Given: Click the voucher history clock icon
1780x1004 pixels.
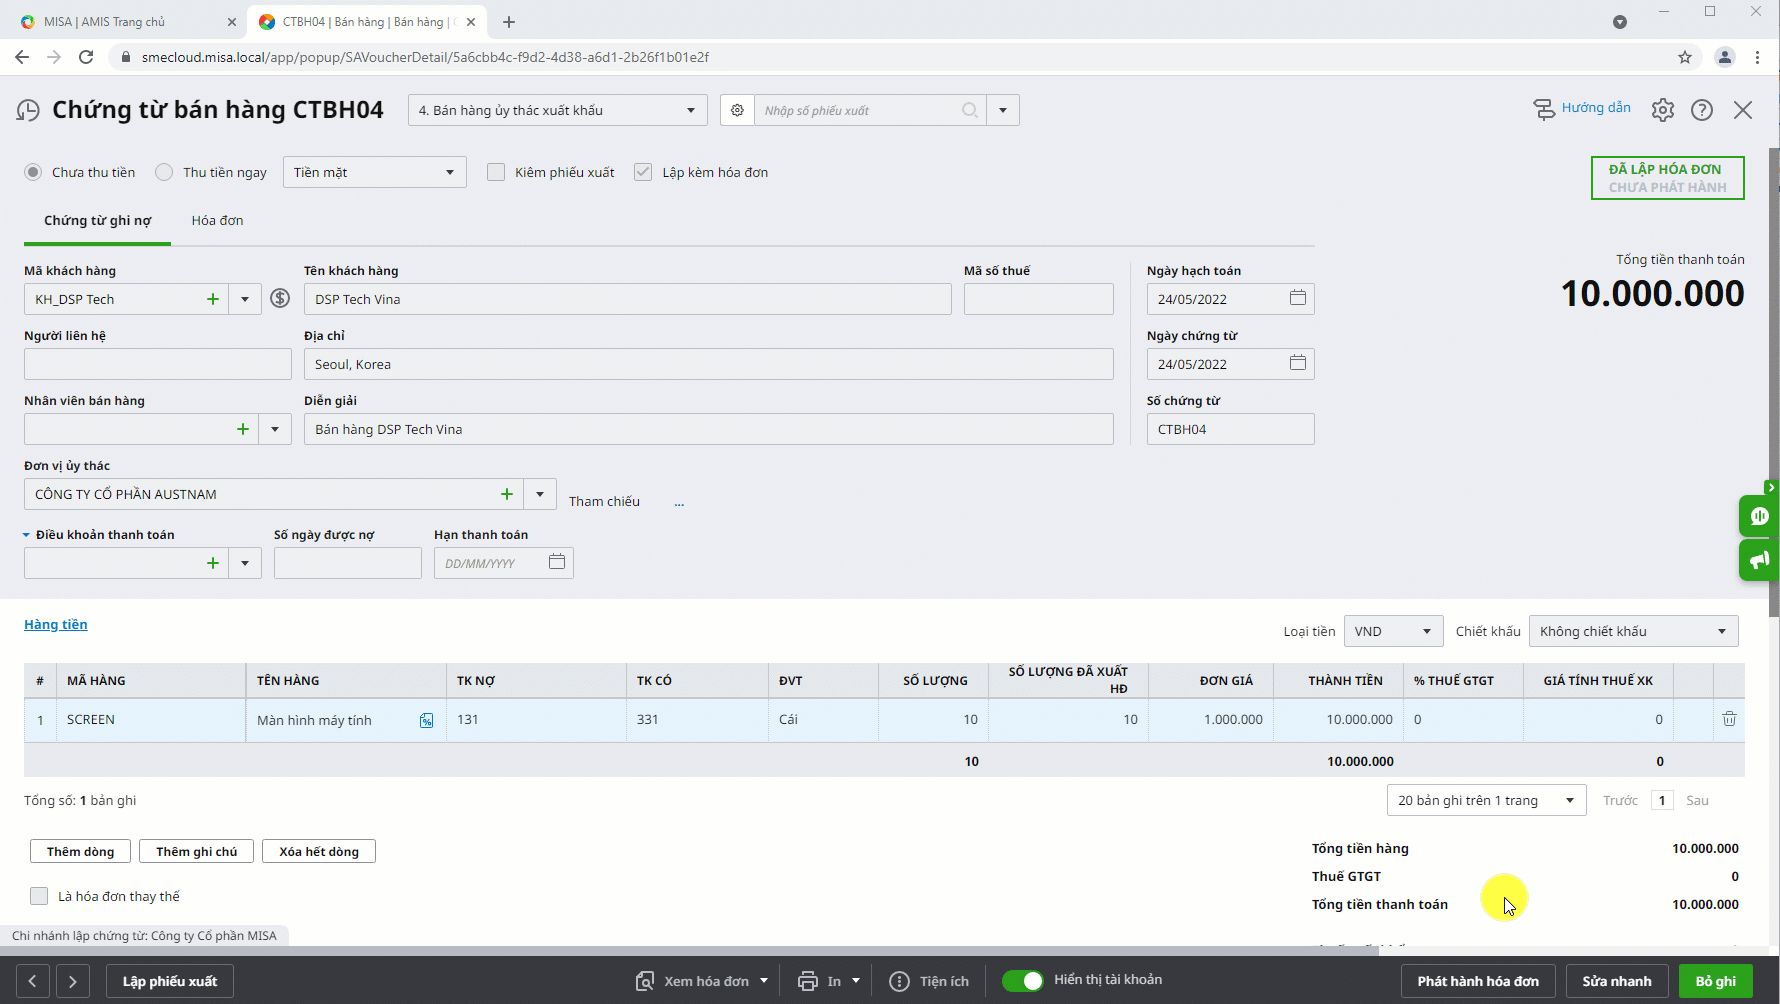Looking at the screenshot, I should tap(28, 110).
